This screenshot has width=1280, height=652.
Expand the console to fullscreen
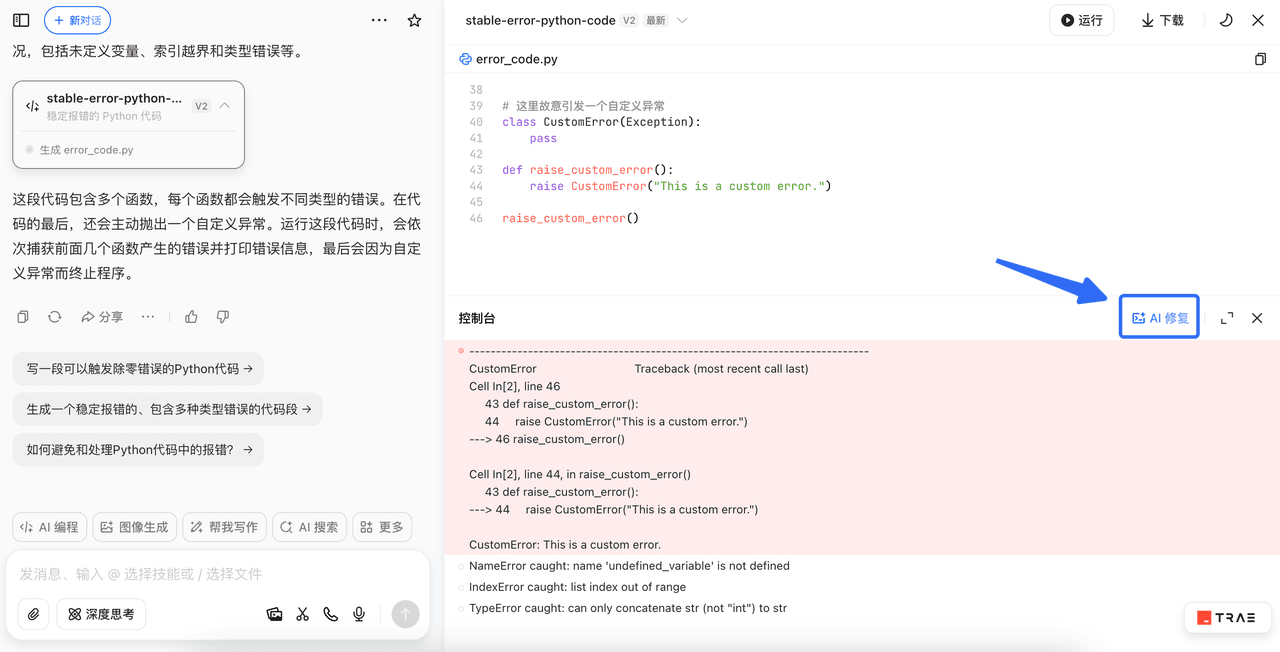coord(1227,318)
